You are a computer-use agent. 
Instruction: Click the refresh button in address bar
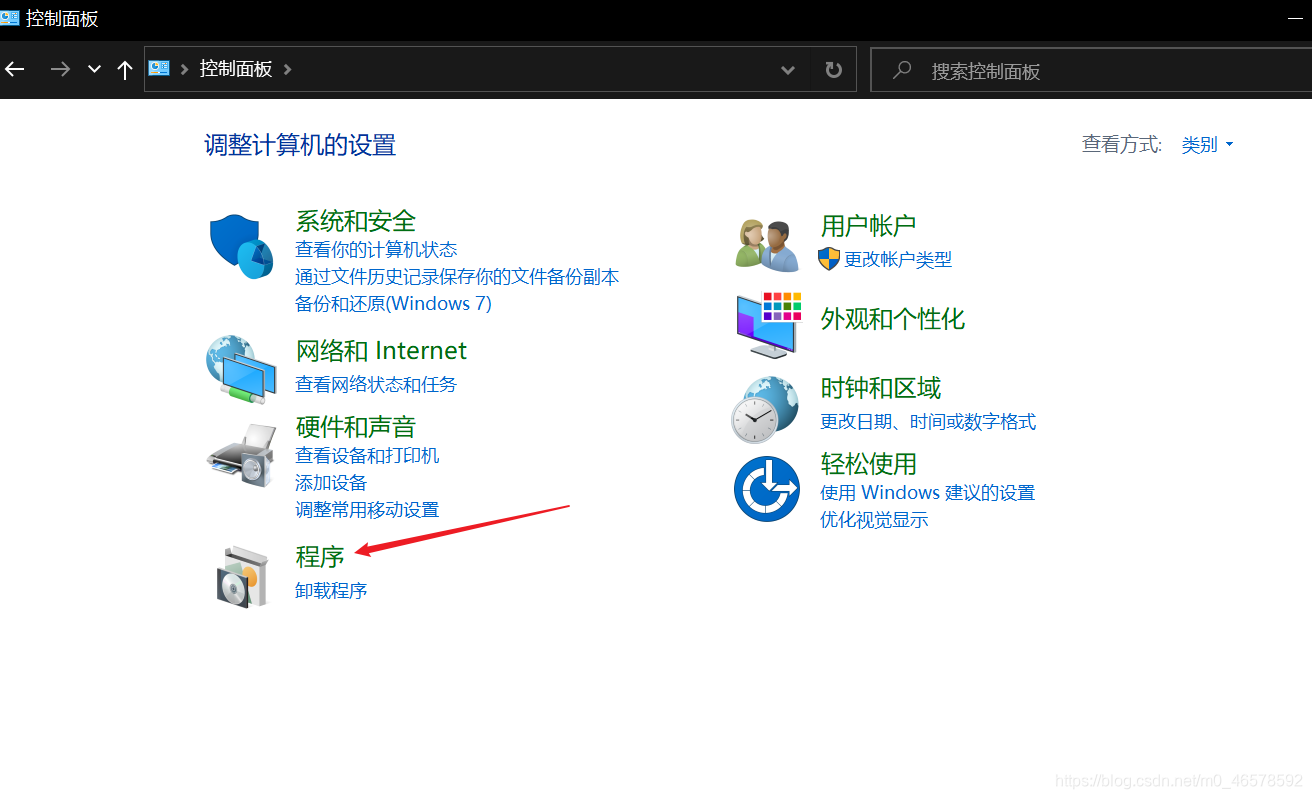pyautogui.click(x=833, y=69)
